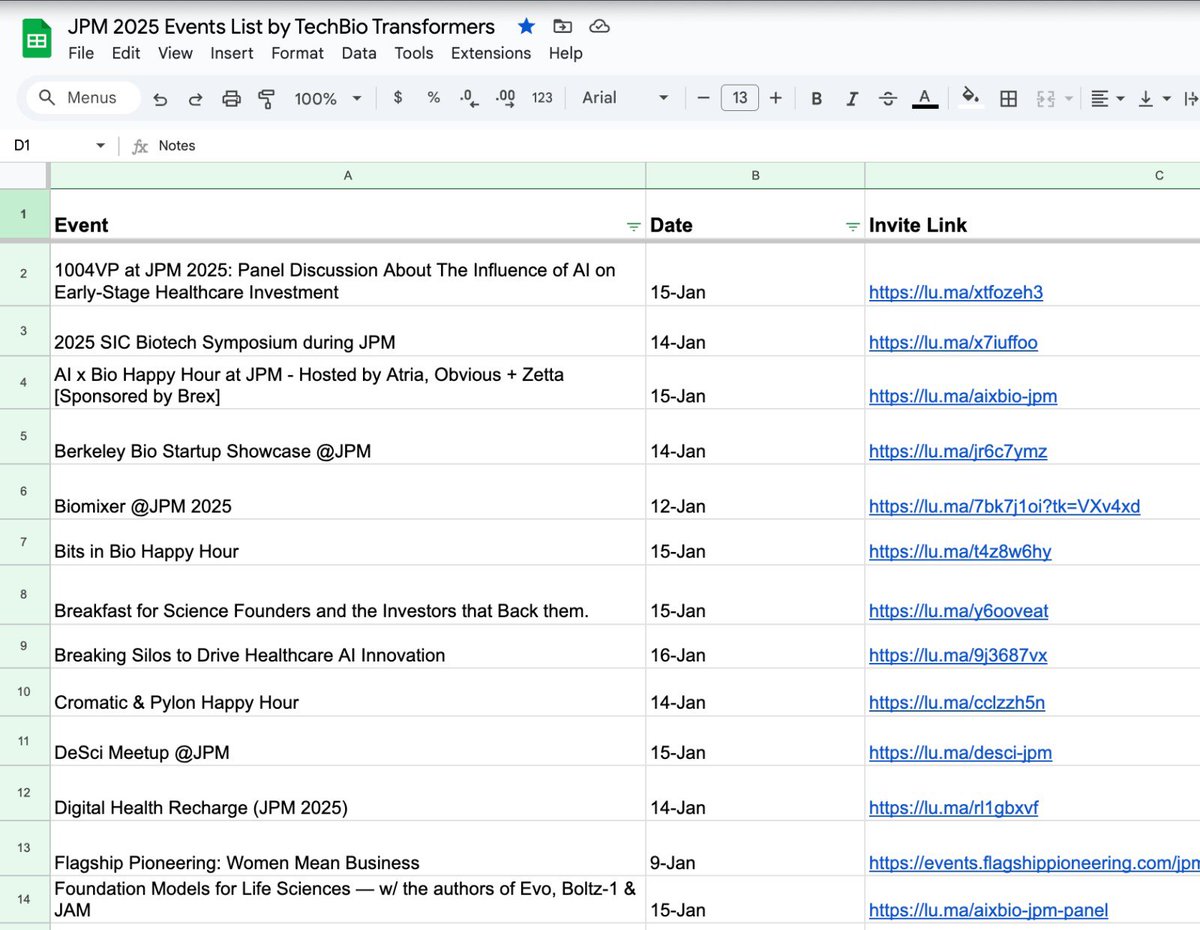Check the cloud save status icon

click(x=599, y=26)
